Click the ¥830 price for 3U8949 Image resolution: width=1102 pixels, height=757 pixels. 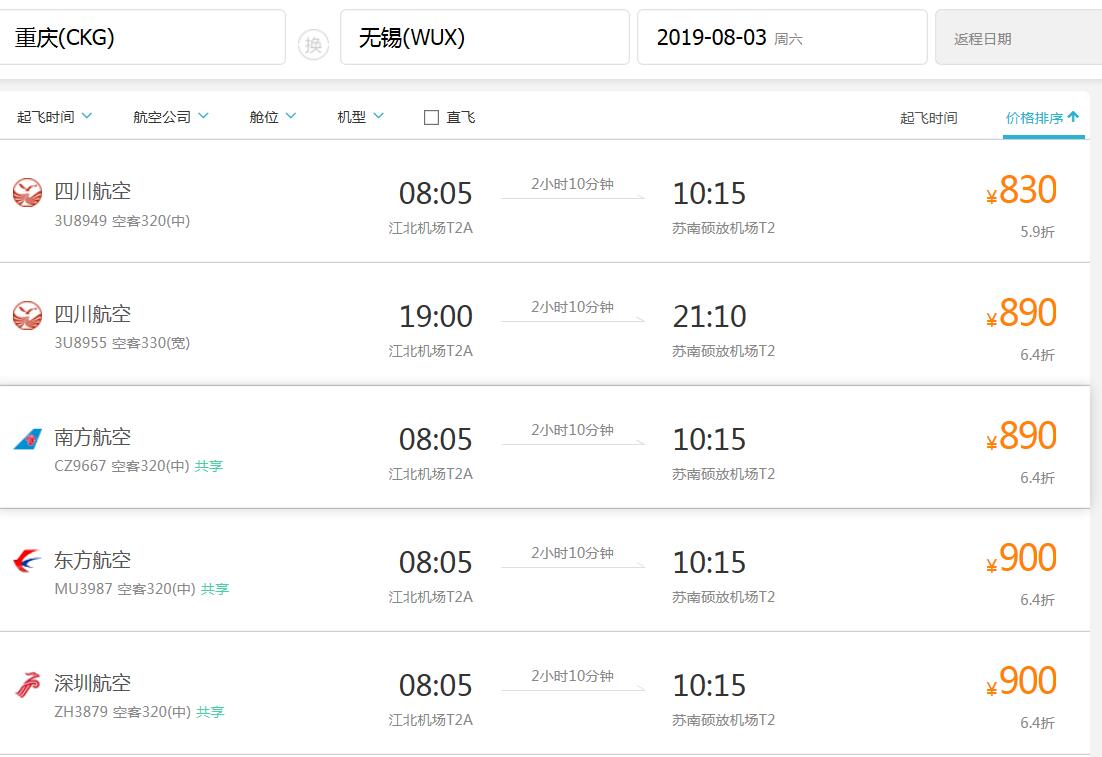point(1021,190)
